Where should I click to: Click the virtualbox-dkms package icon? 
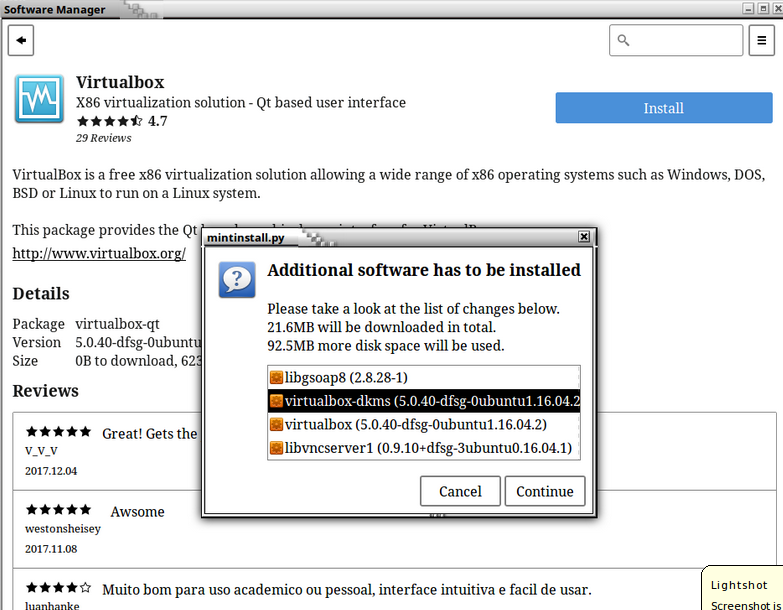pos(276,401)
